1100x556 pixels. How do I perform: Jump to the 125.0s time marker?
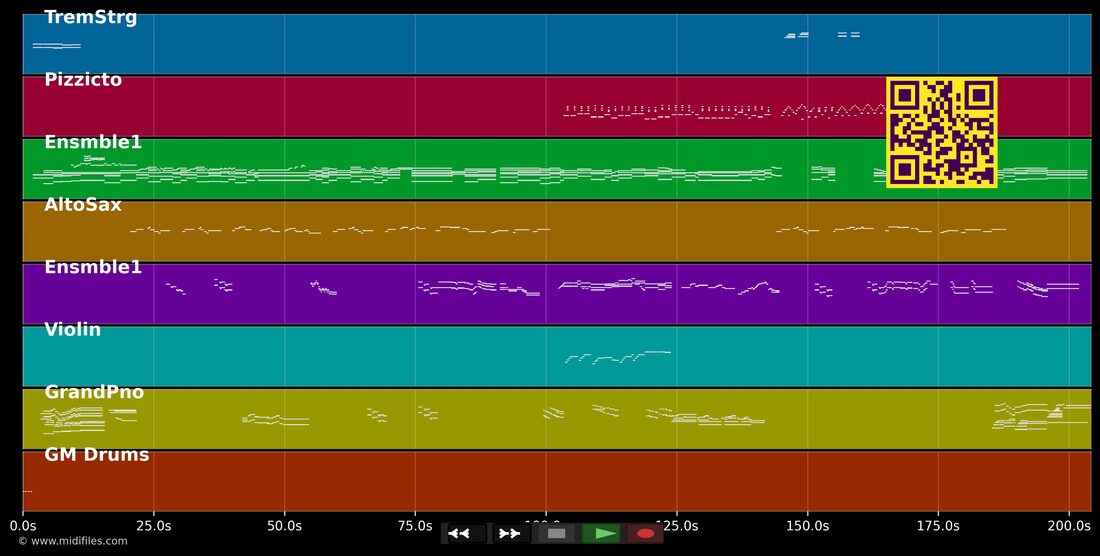coord(676,525)
